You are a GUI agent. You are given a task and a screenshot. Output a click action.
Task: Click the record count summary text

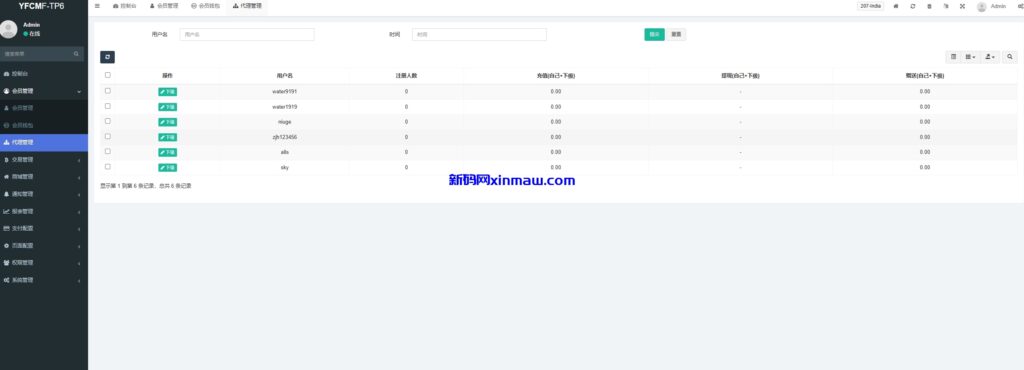point(146,186)
